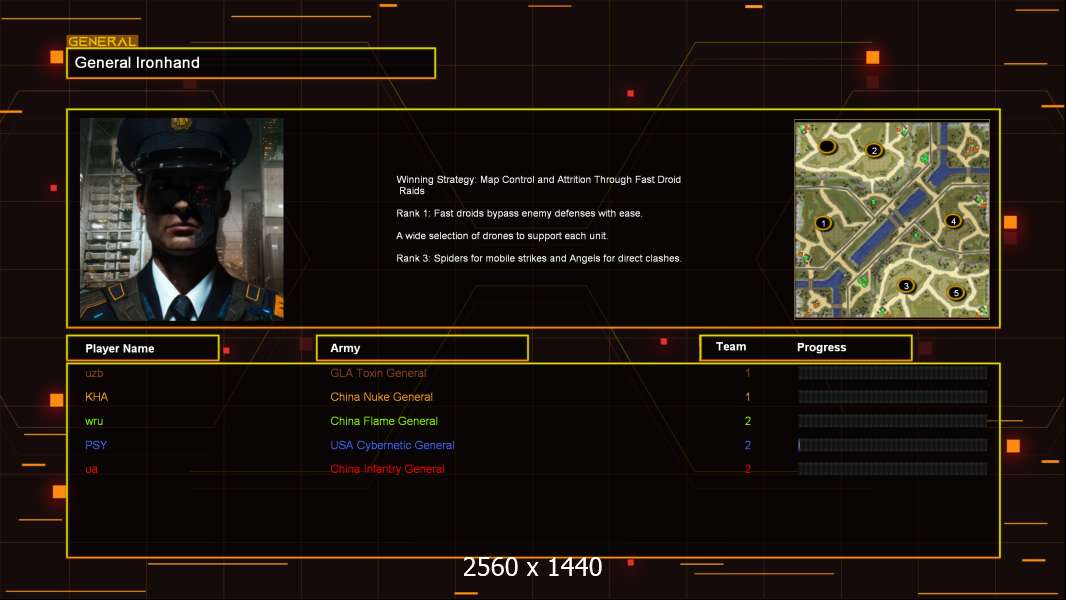1066x600 pixels.
Task: Click the wide selection of drones tip
Action: [502, 236]
